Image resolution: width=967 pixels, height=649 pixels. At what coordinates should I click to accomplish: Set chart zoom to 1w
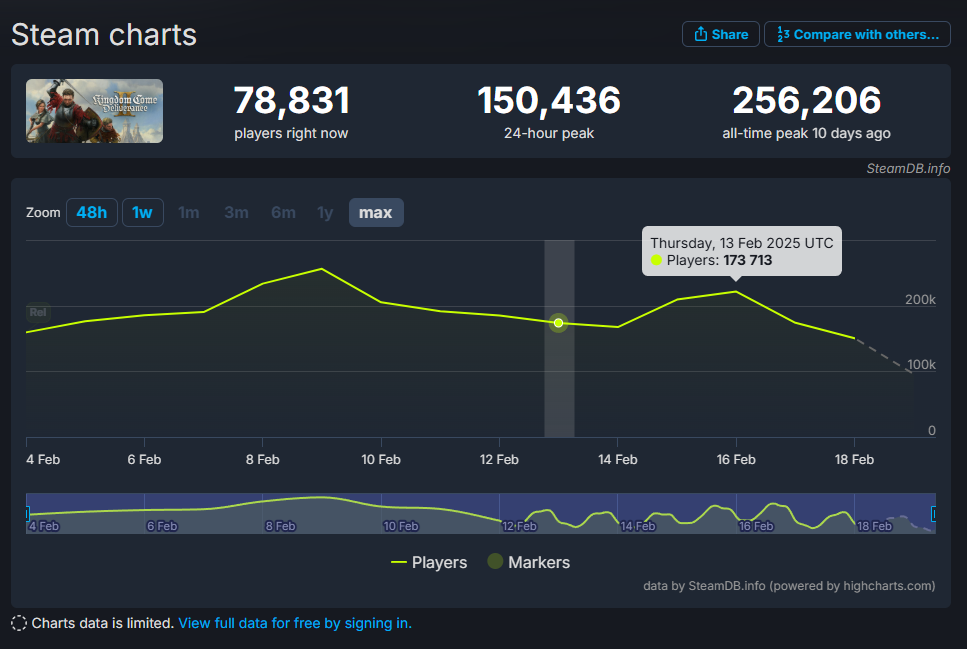(142, 212)
